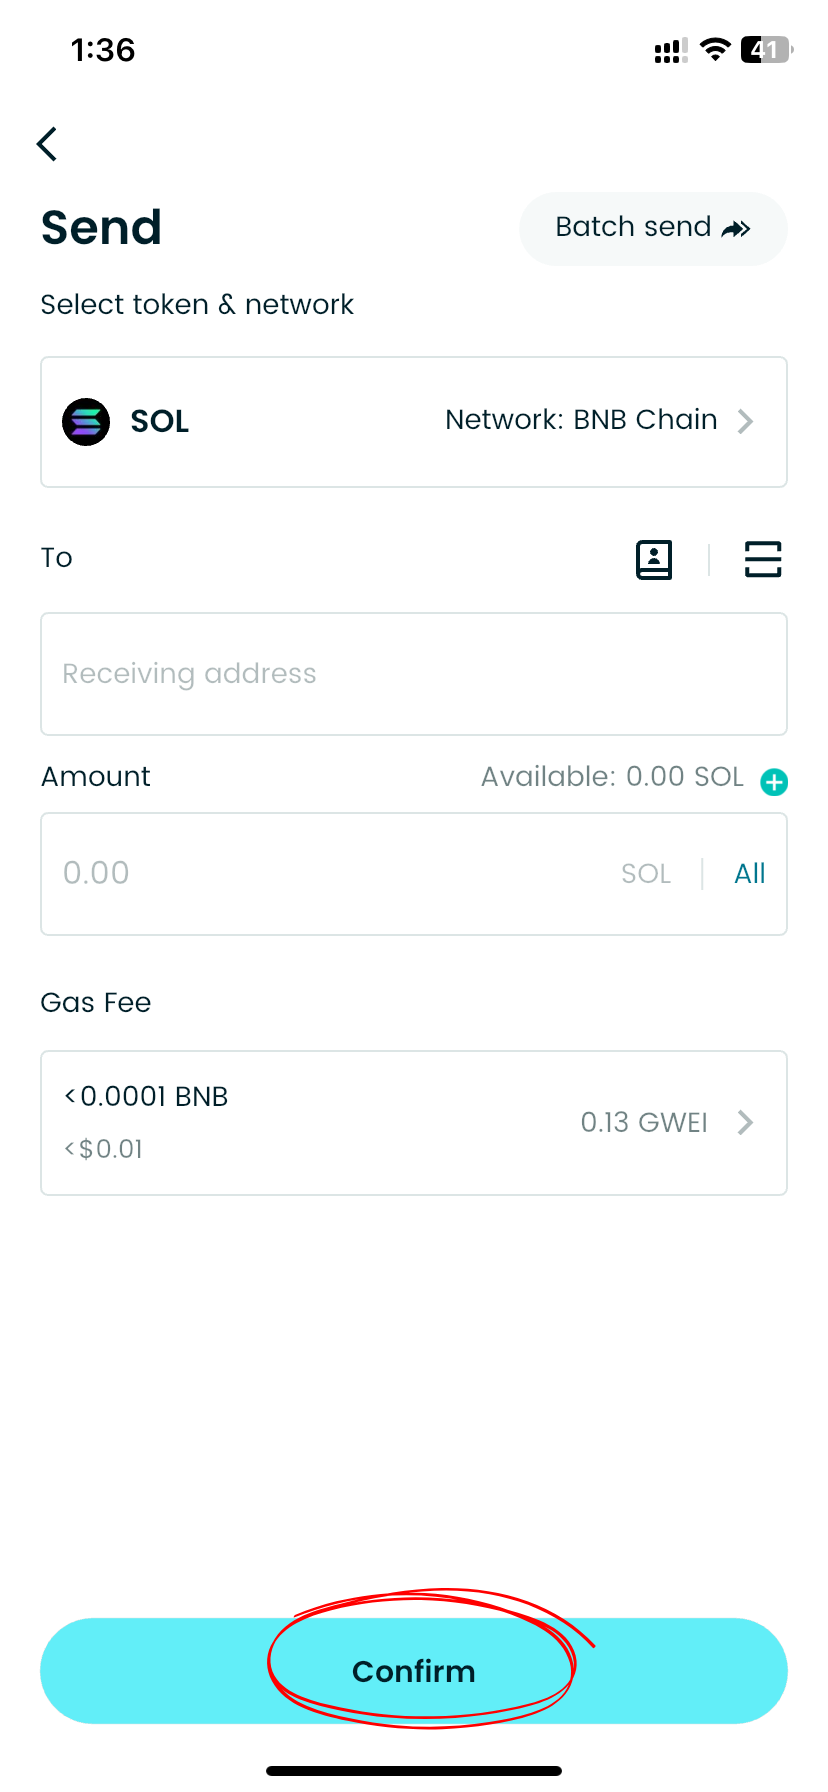The height and width of the screenshot is (1792, 828).
Task: Open the 0.13 GWEI gas setting
Action: (x=644, y=1123)
